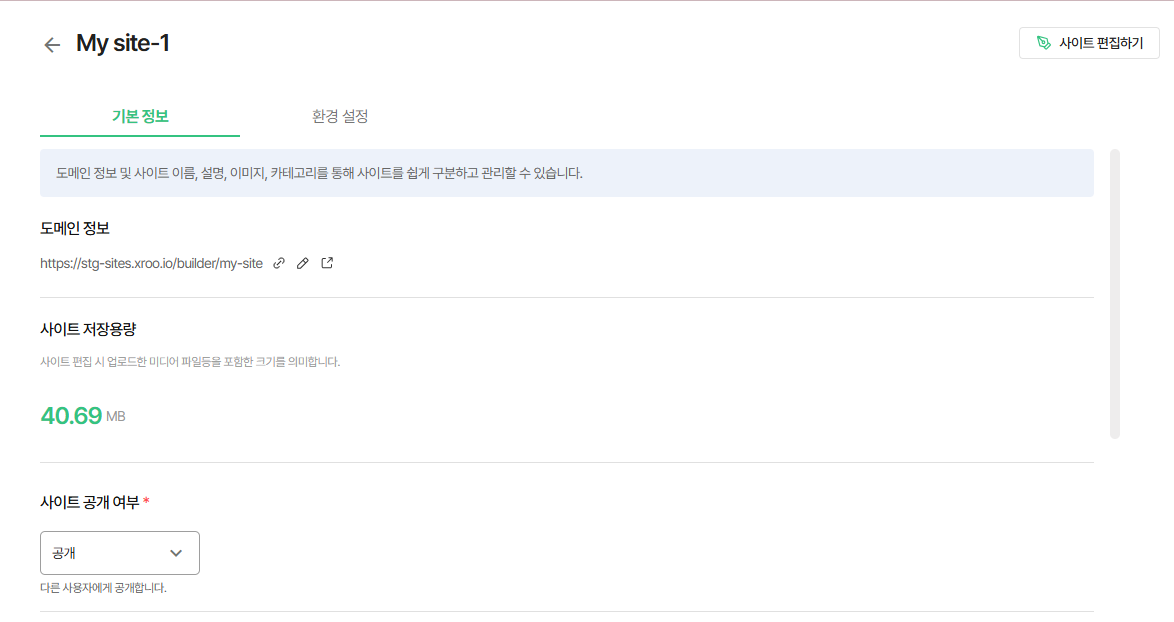Click the vertical scrollbar on the right
Image resolution: width=1174 pixels, height=622 pixels.
point(1115,293)
